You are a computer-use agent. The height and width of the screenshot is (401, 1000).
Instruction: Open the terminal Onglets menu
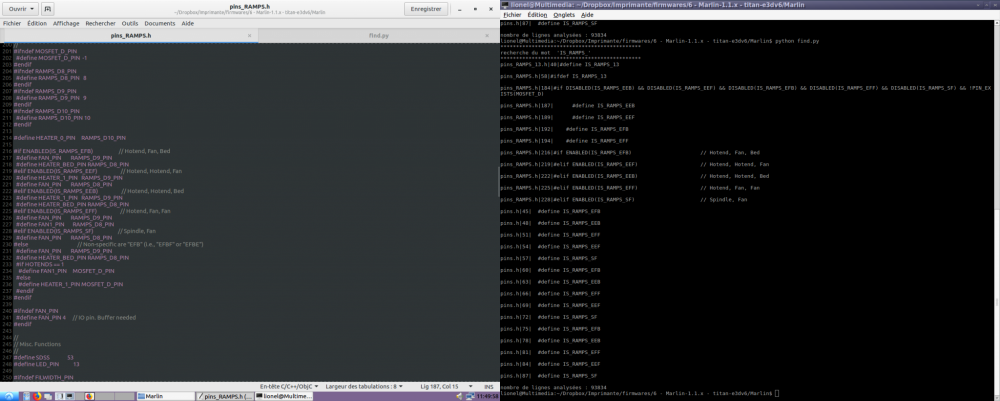(564, 15)
